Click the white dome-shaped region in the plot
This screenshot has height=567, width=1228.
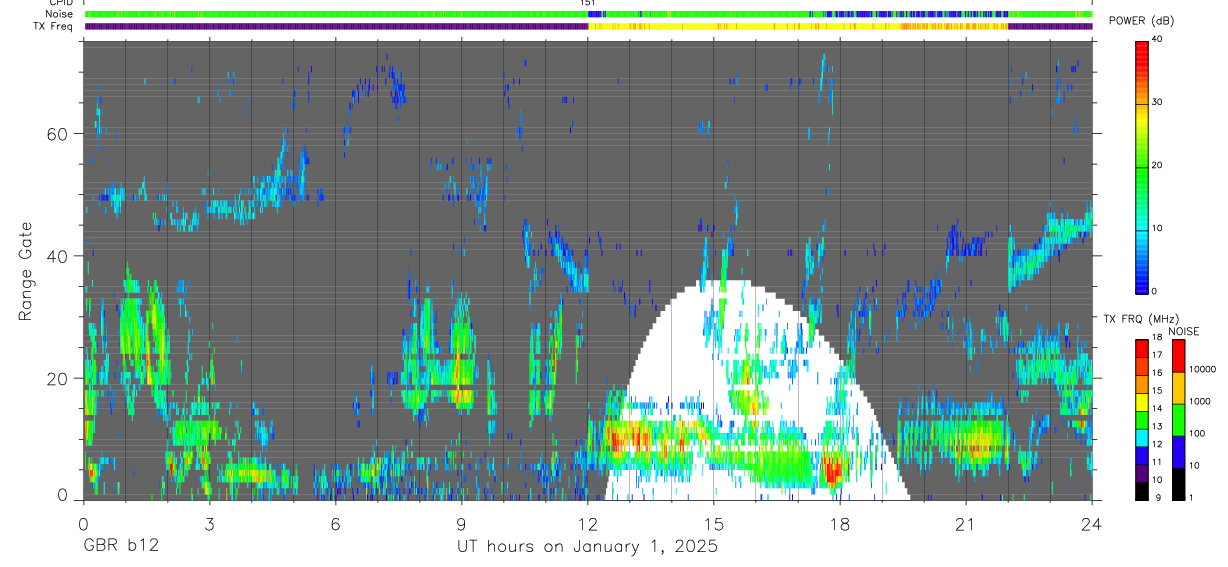coord(757,390)
